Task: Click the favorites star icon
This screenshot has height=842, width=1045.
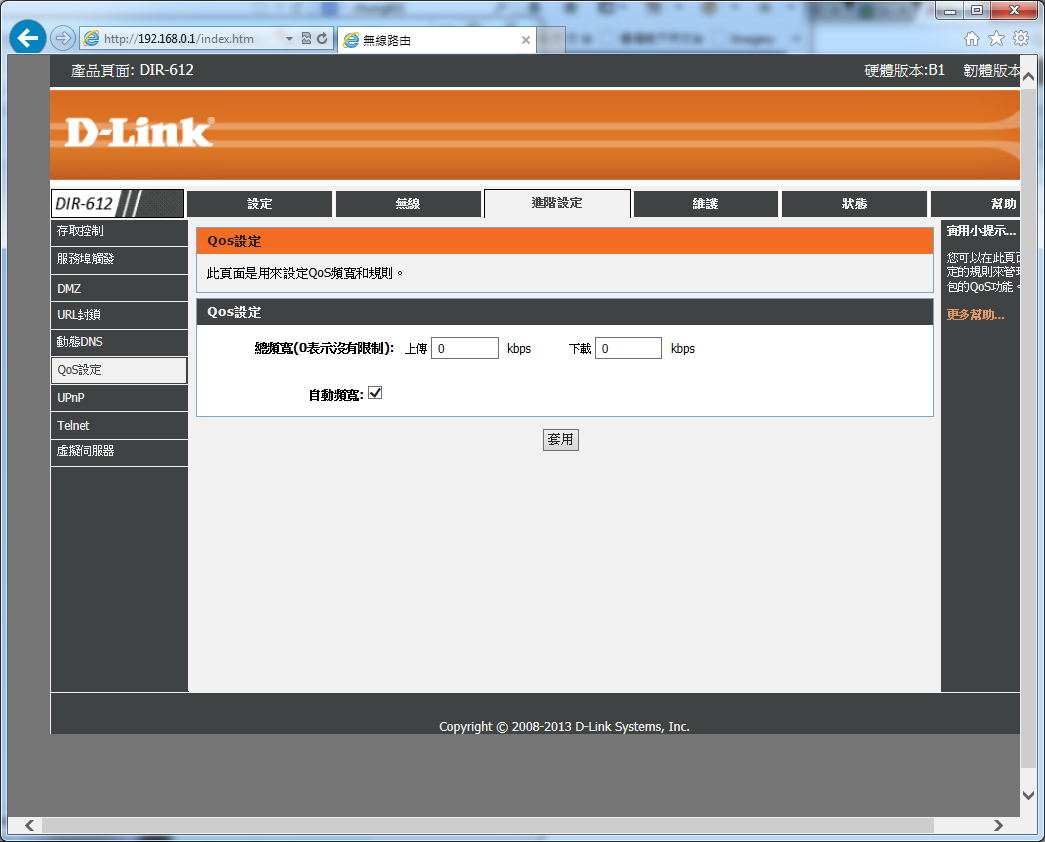Action: click(996, 39)
